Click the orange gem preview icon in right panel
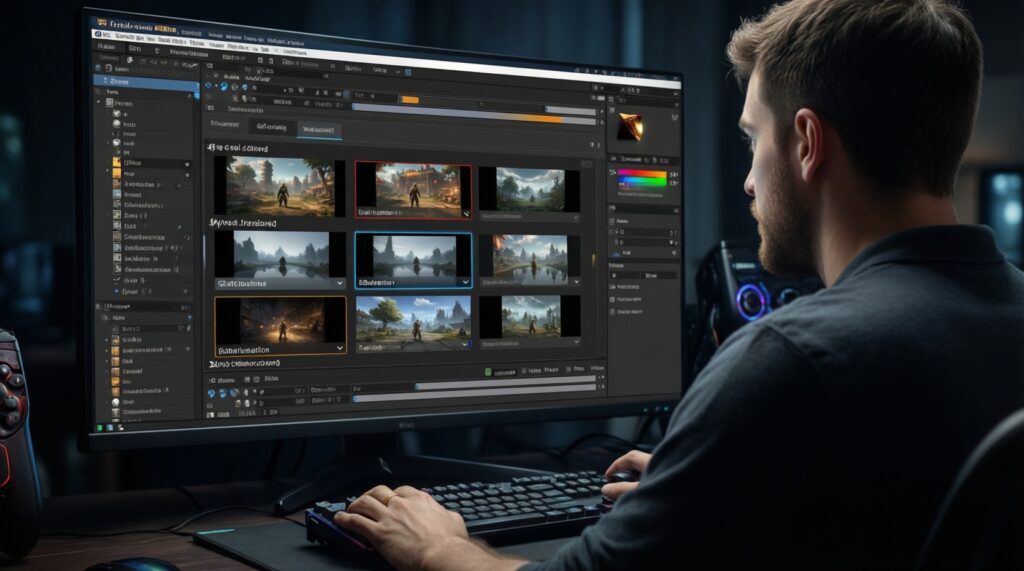This screenshot has width=1024, height=571. coord(630,126)
